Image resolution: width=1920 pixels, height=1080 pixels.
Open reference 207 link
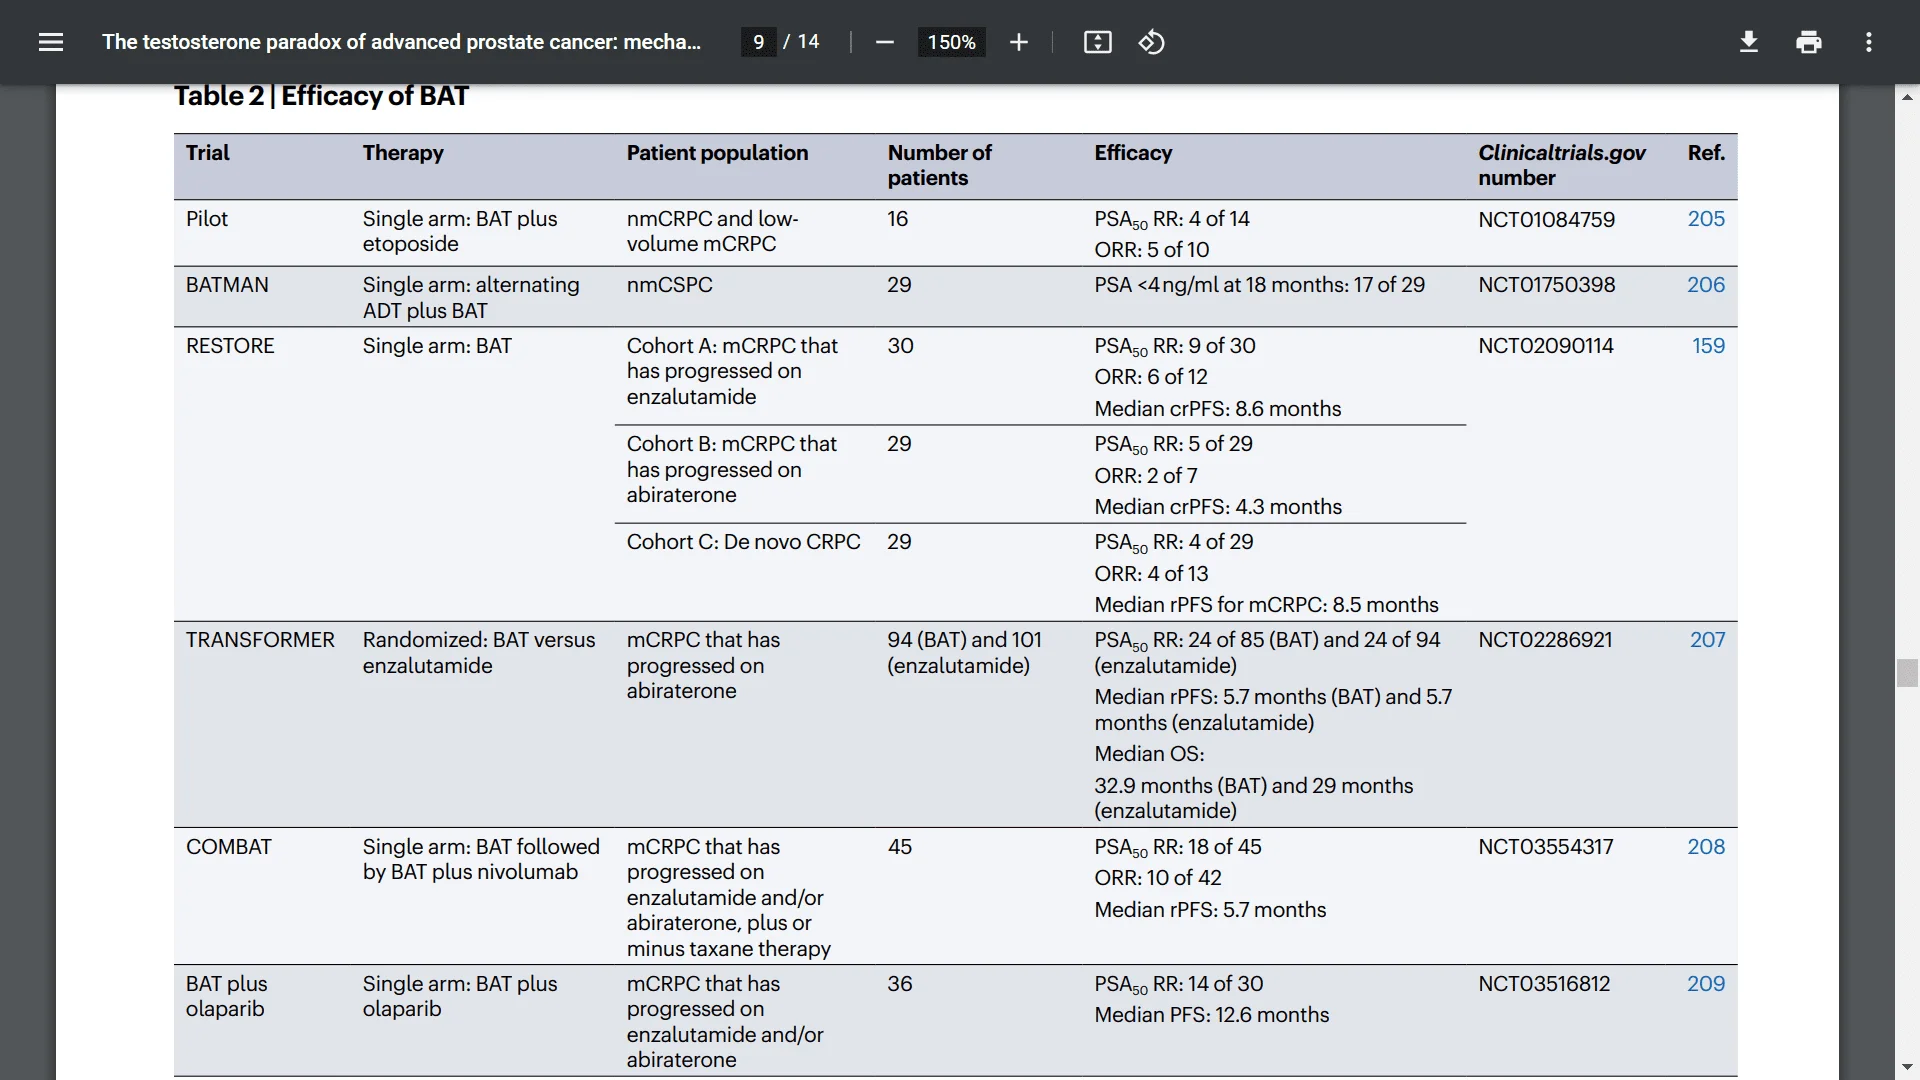[x=1707, y=640]
